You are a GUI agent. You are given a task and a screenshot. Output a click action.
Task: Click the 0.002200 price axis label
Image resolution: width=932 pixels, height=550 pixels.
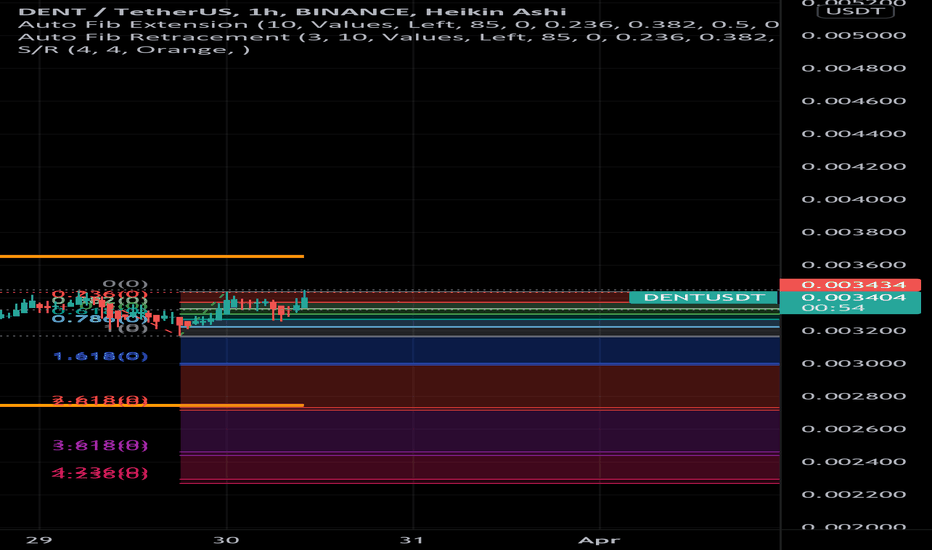pos(854,494)
